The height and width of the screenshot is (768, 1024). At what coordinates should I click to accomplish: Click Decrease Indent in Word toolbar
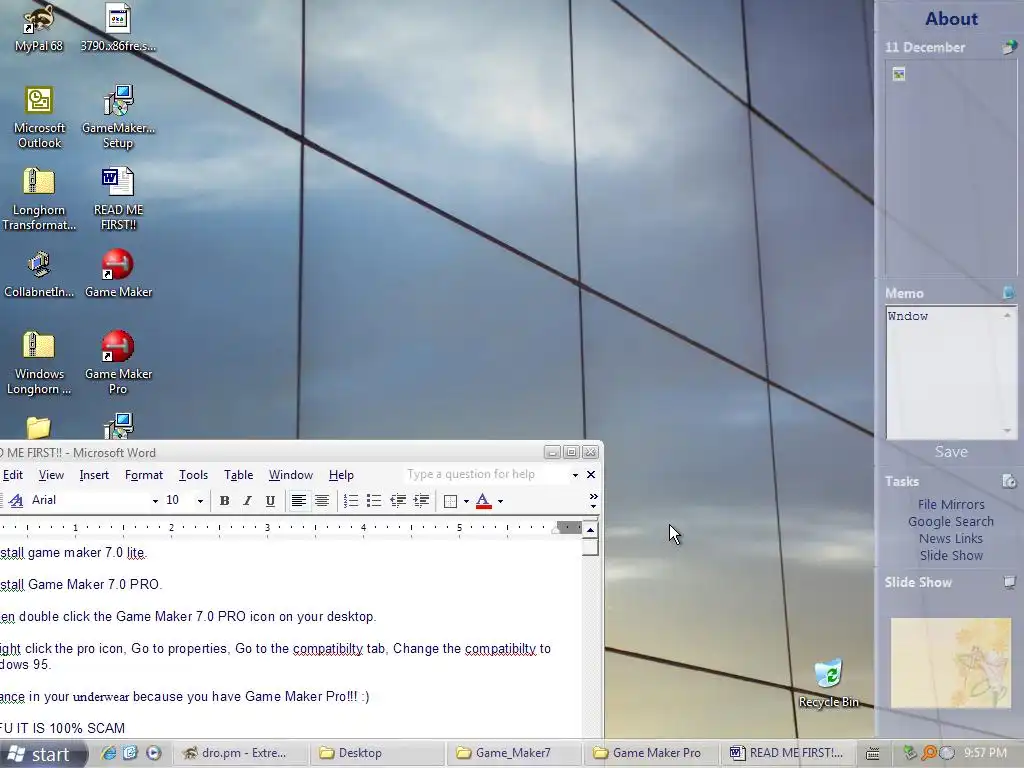pyautogui.click(x=397, y=501)
